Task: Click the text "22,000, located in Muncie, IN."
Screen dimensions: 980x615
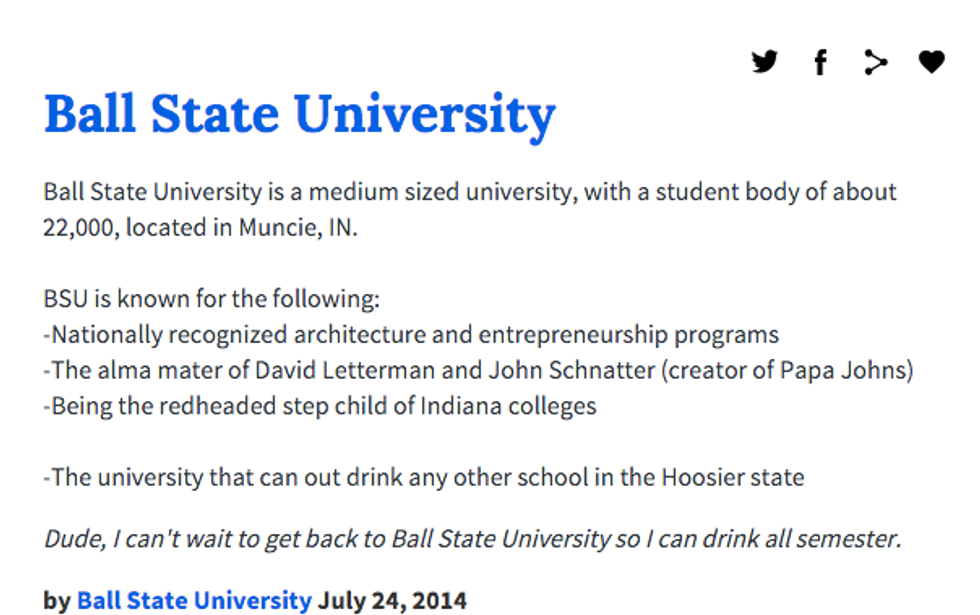Action: pyautogui.click(x=200, y=227)
